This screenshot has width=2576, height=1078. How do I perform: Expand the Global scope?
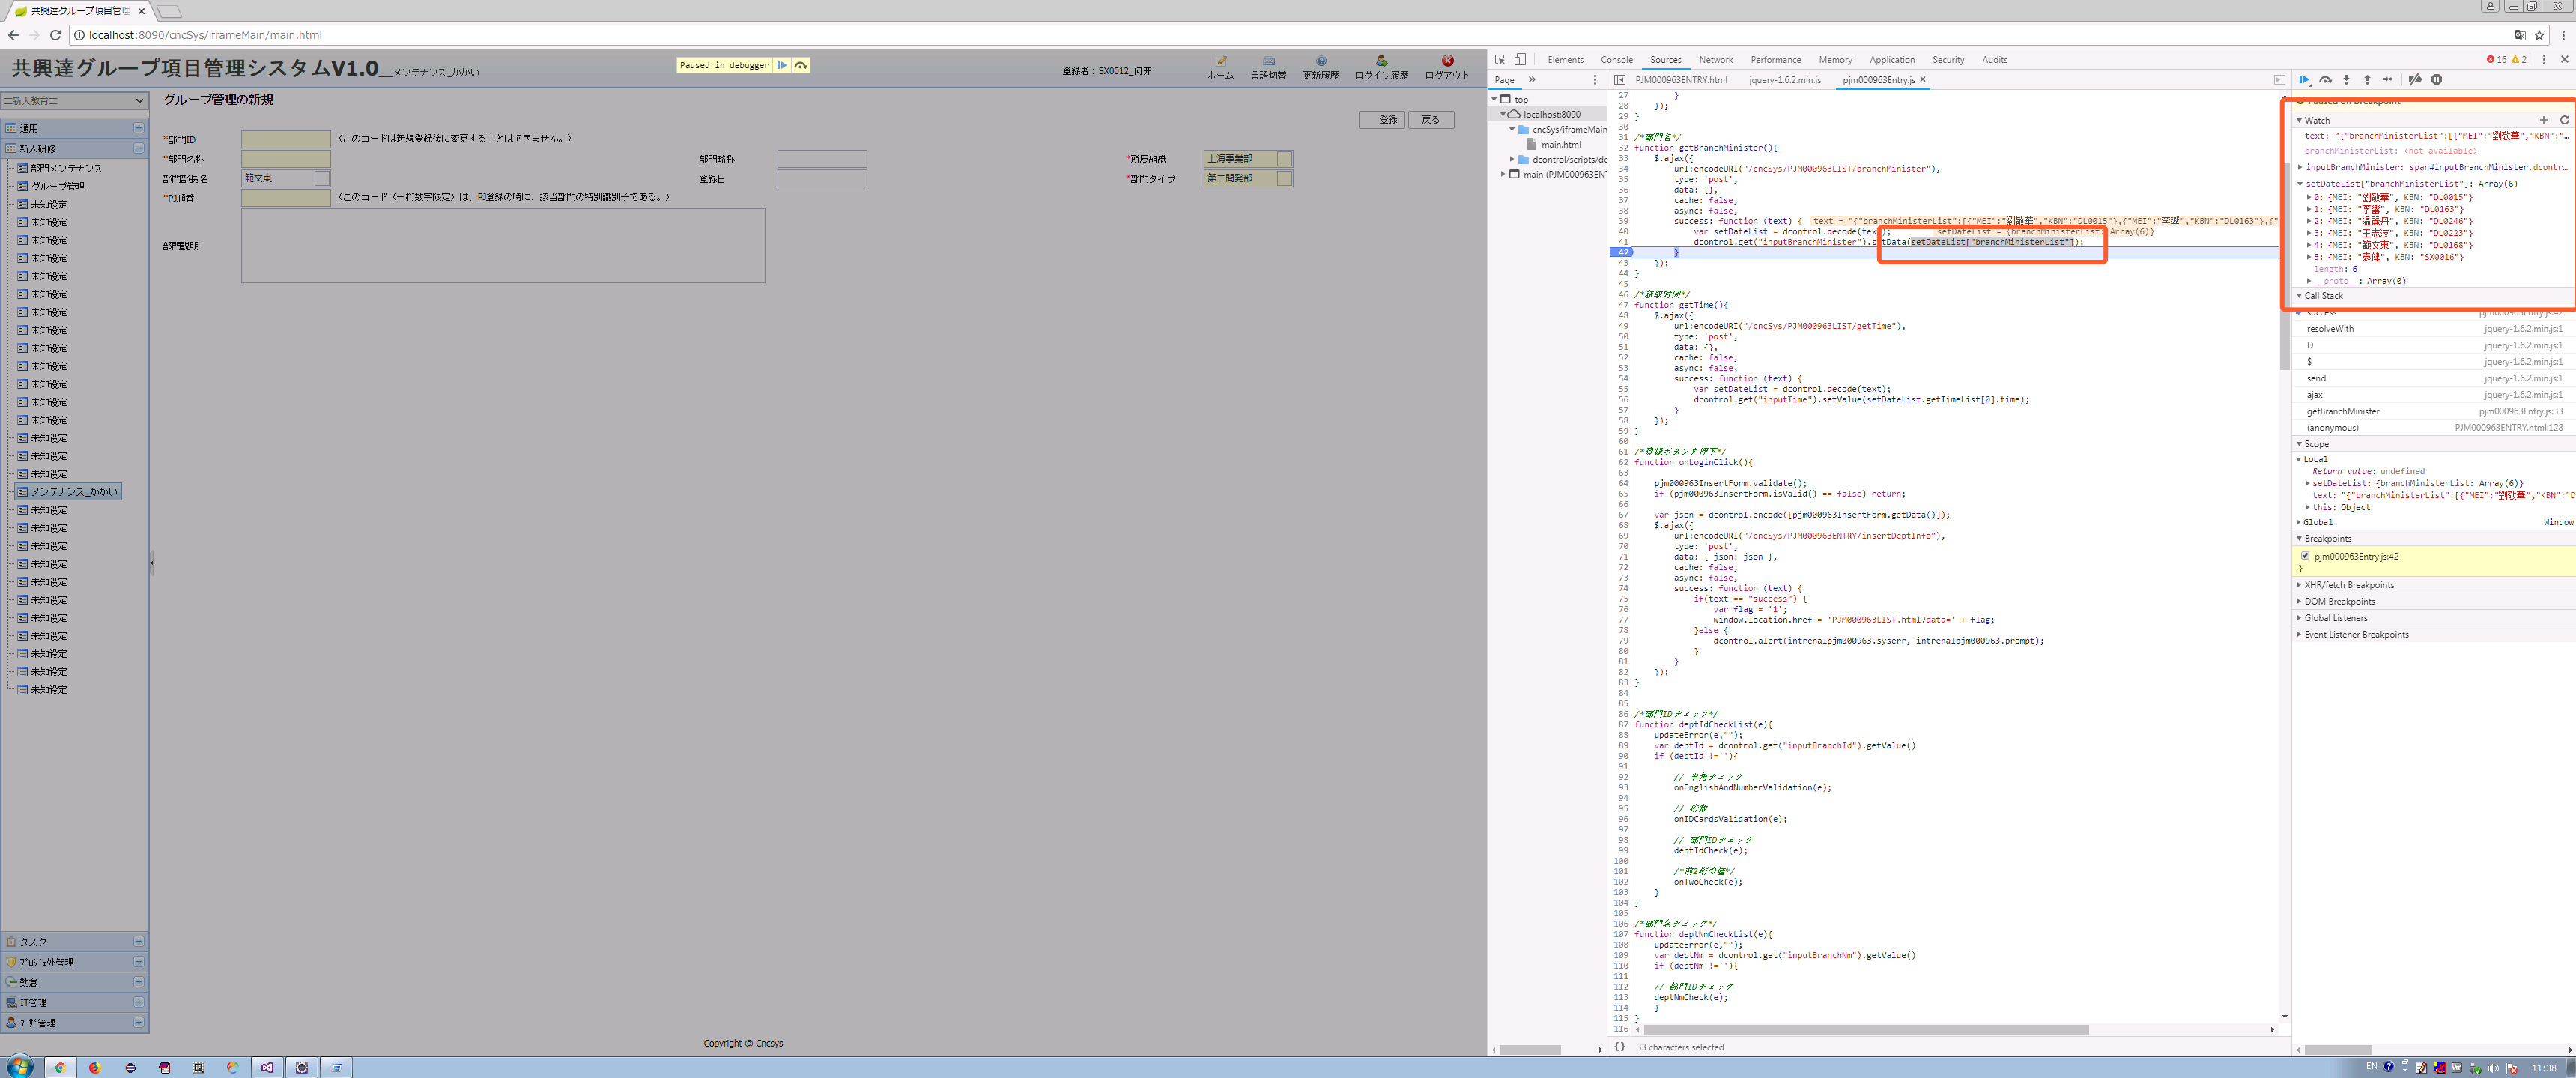pyautogui.click(x=2299, y=522)
